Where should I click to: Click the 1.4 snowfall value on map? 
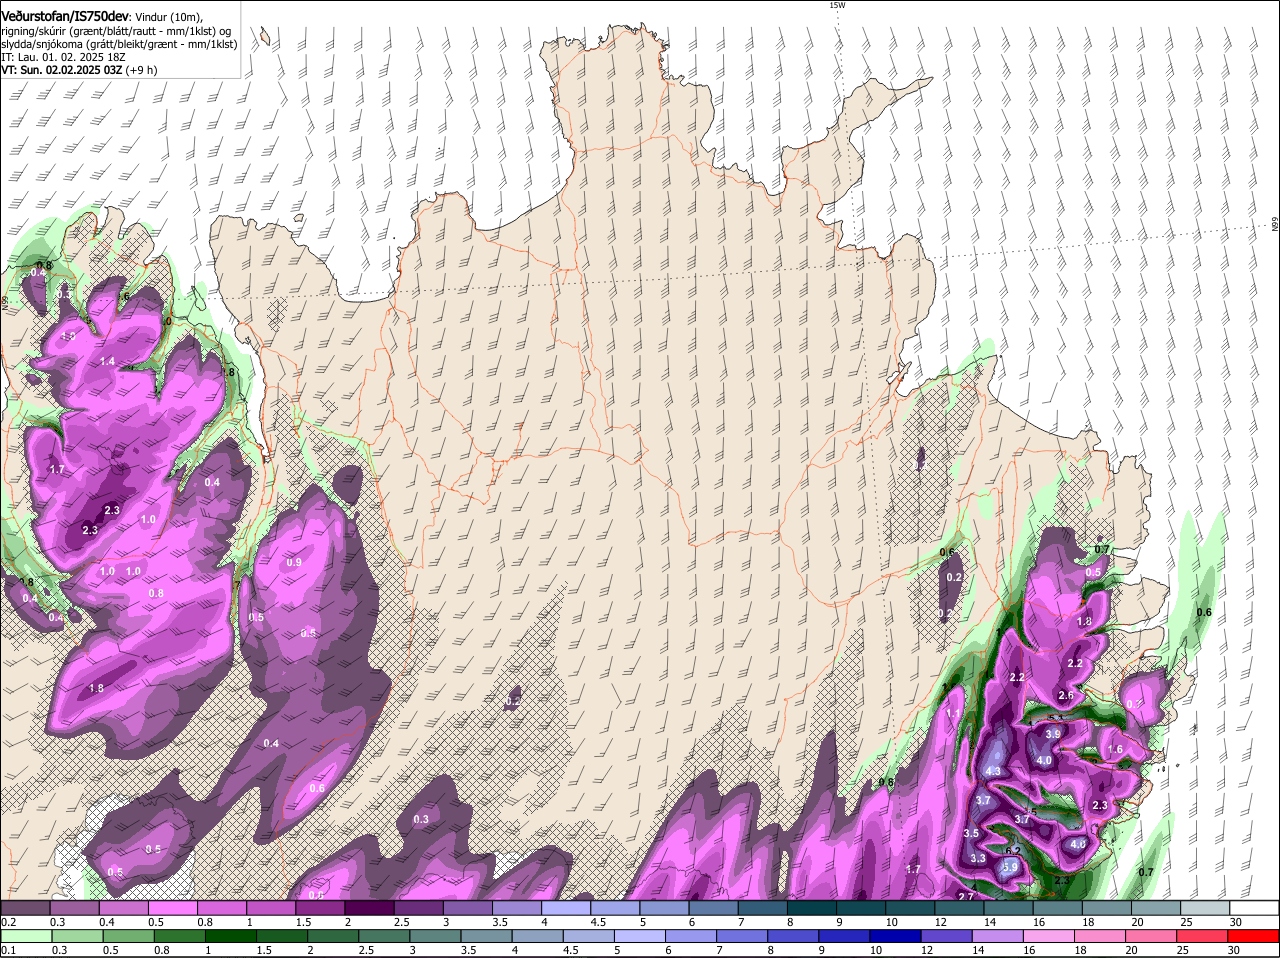pyautogui.click(x=108, y=361)
